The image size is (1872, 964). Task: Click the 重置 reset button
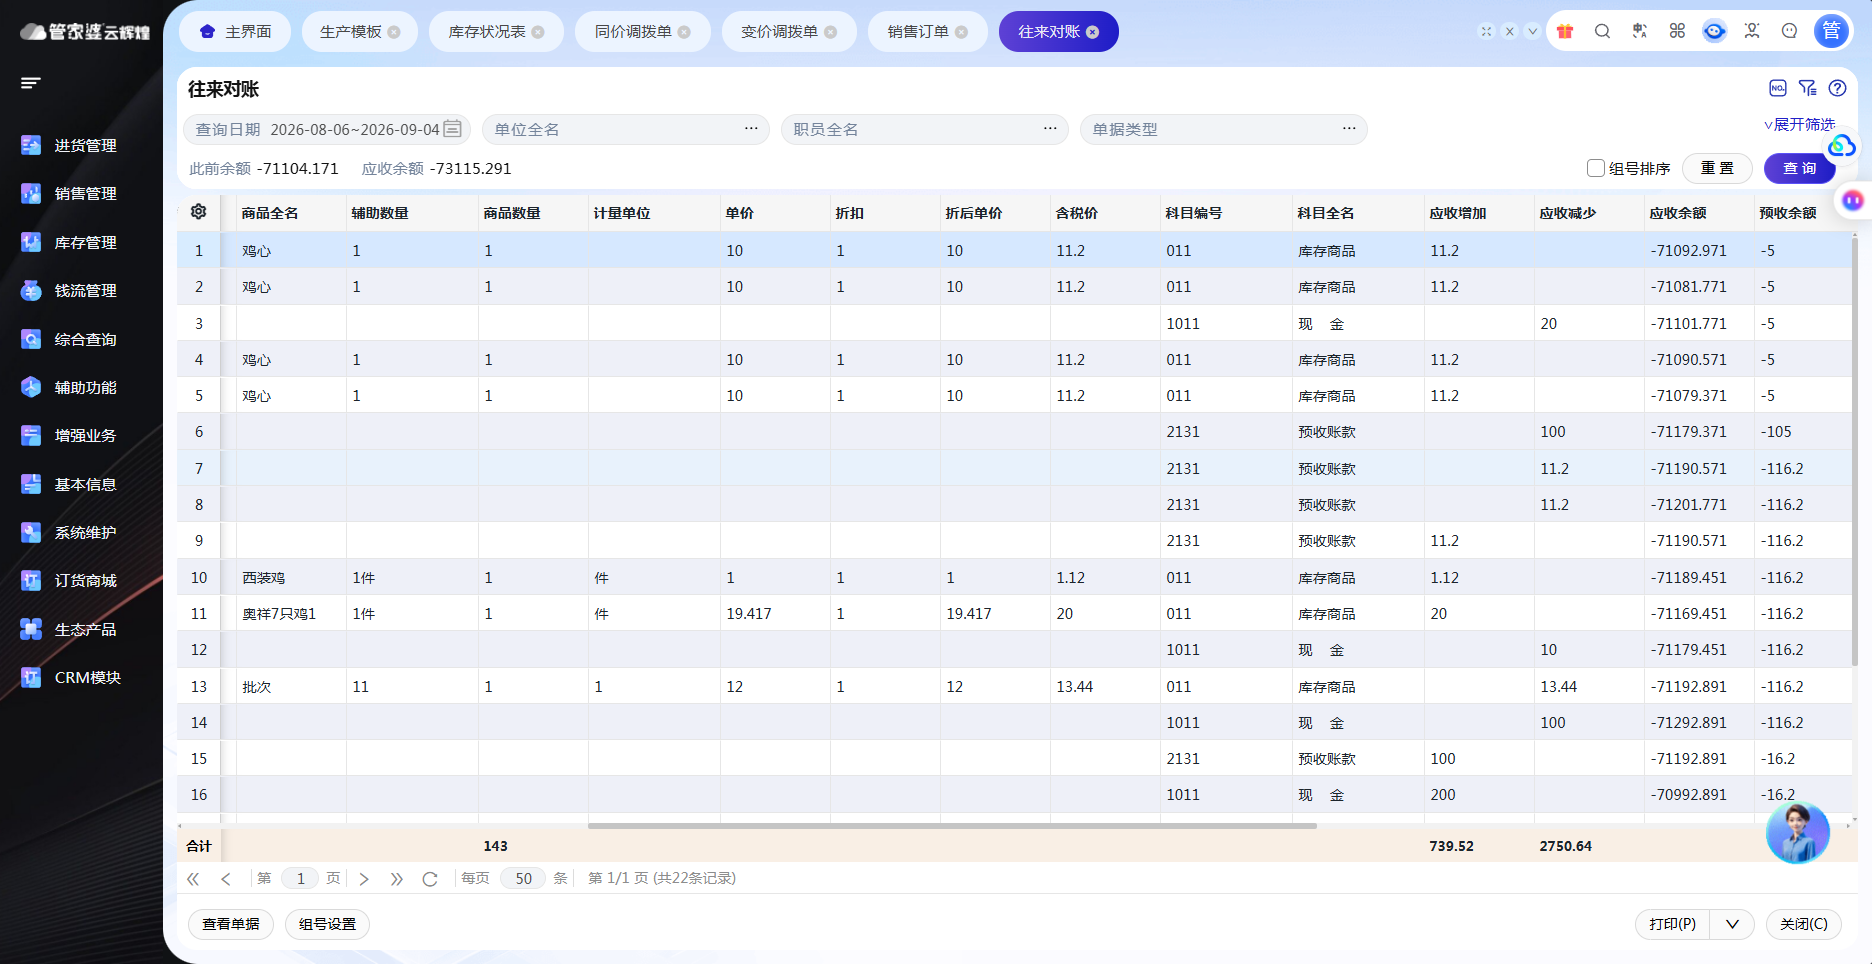(1717, 168)
